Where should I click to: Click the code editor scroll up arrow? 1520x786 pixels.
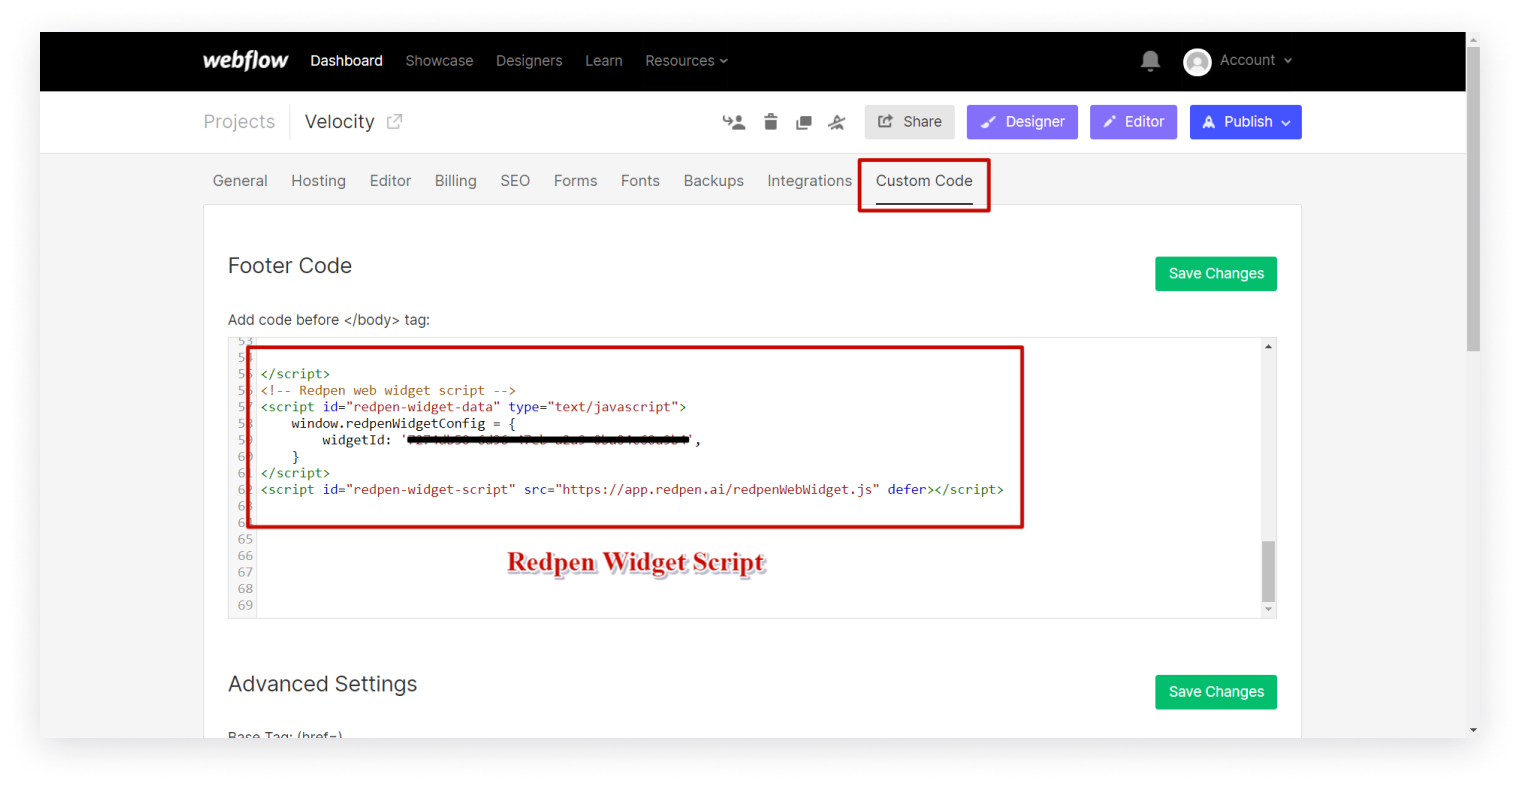1268,346
